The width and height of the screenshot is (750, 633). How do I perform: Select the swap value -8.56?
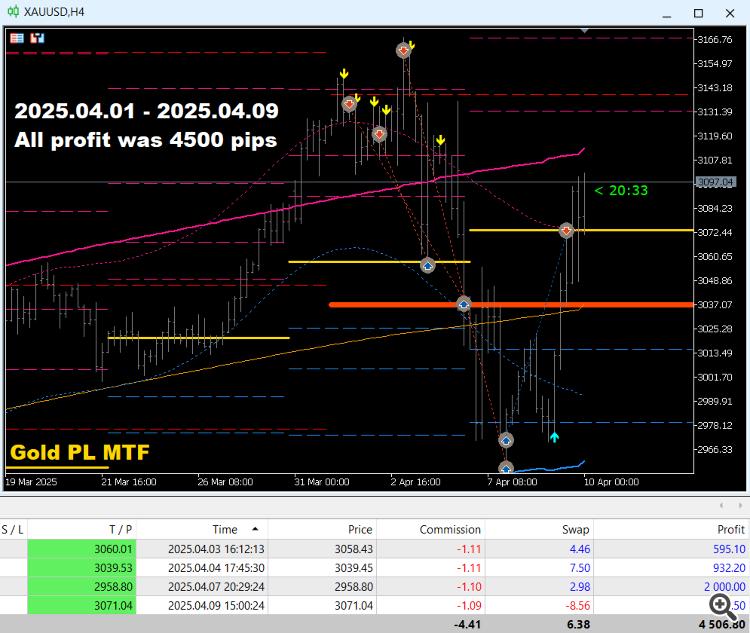click(578, 605)
